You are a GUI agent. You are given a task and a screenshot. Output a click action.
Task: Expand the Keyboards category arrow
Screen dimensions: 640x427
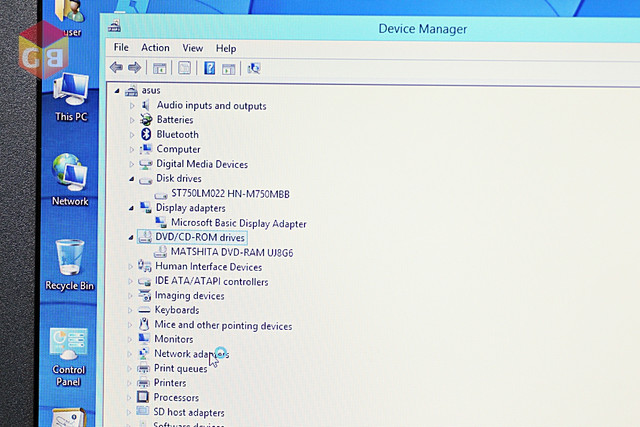[x=130, y=310]
